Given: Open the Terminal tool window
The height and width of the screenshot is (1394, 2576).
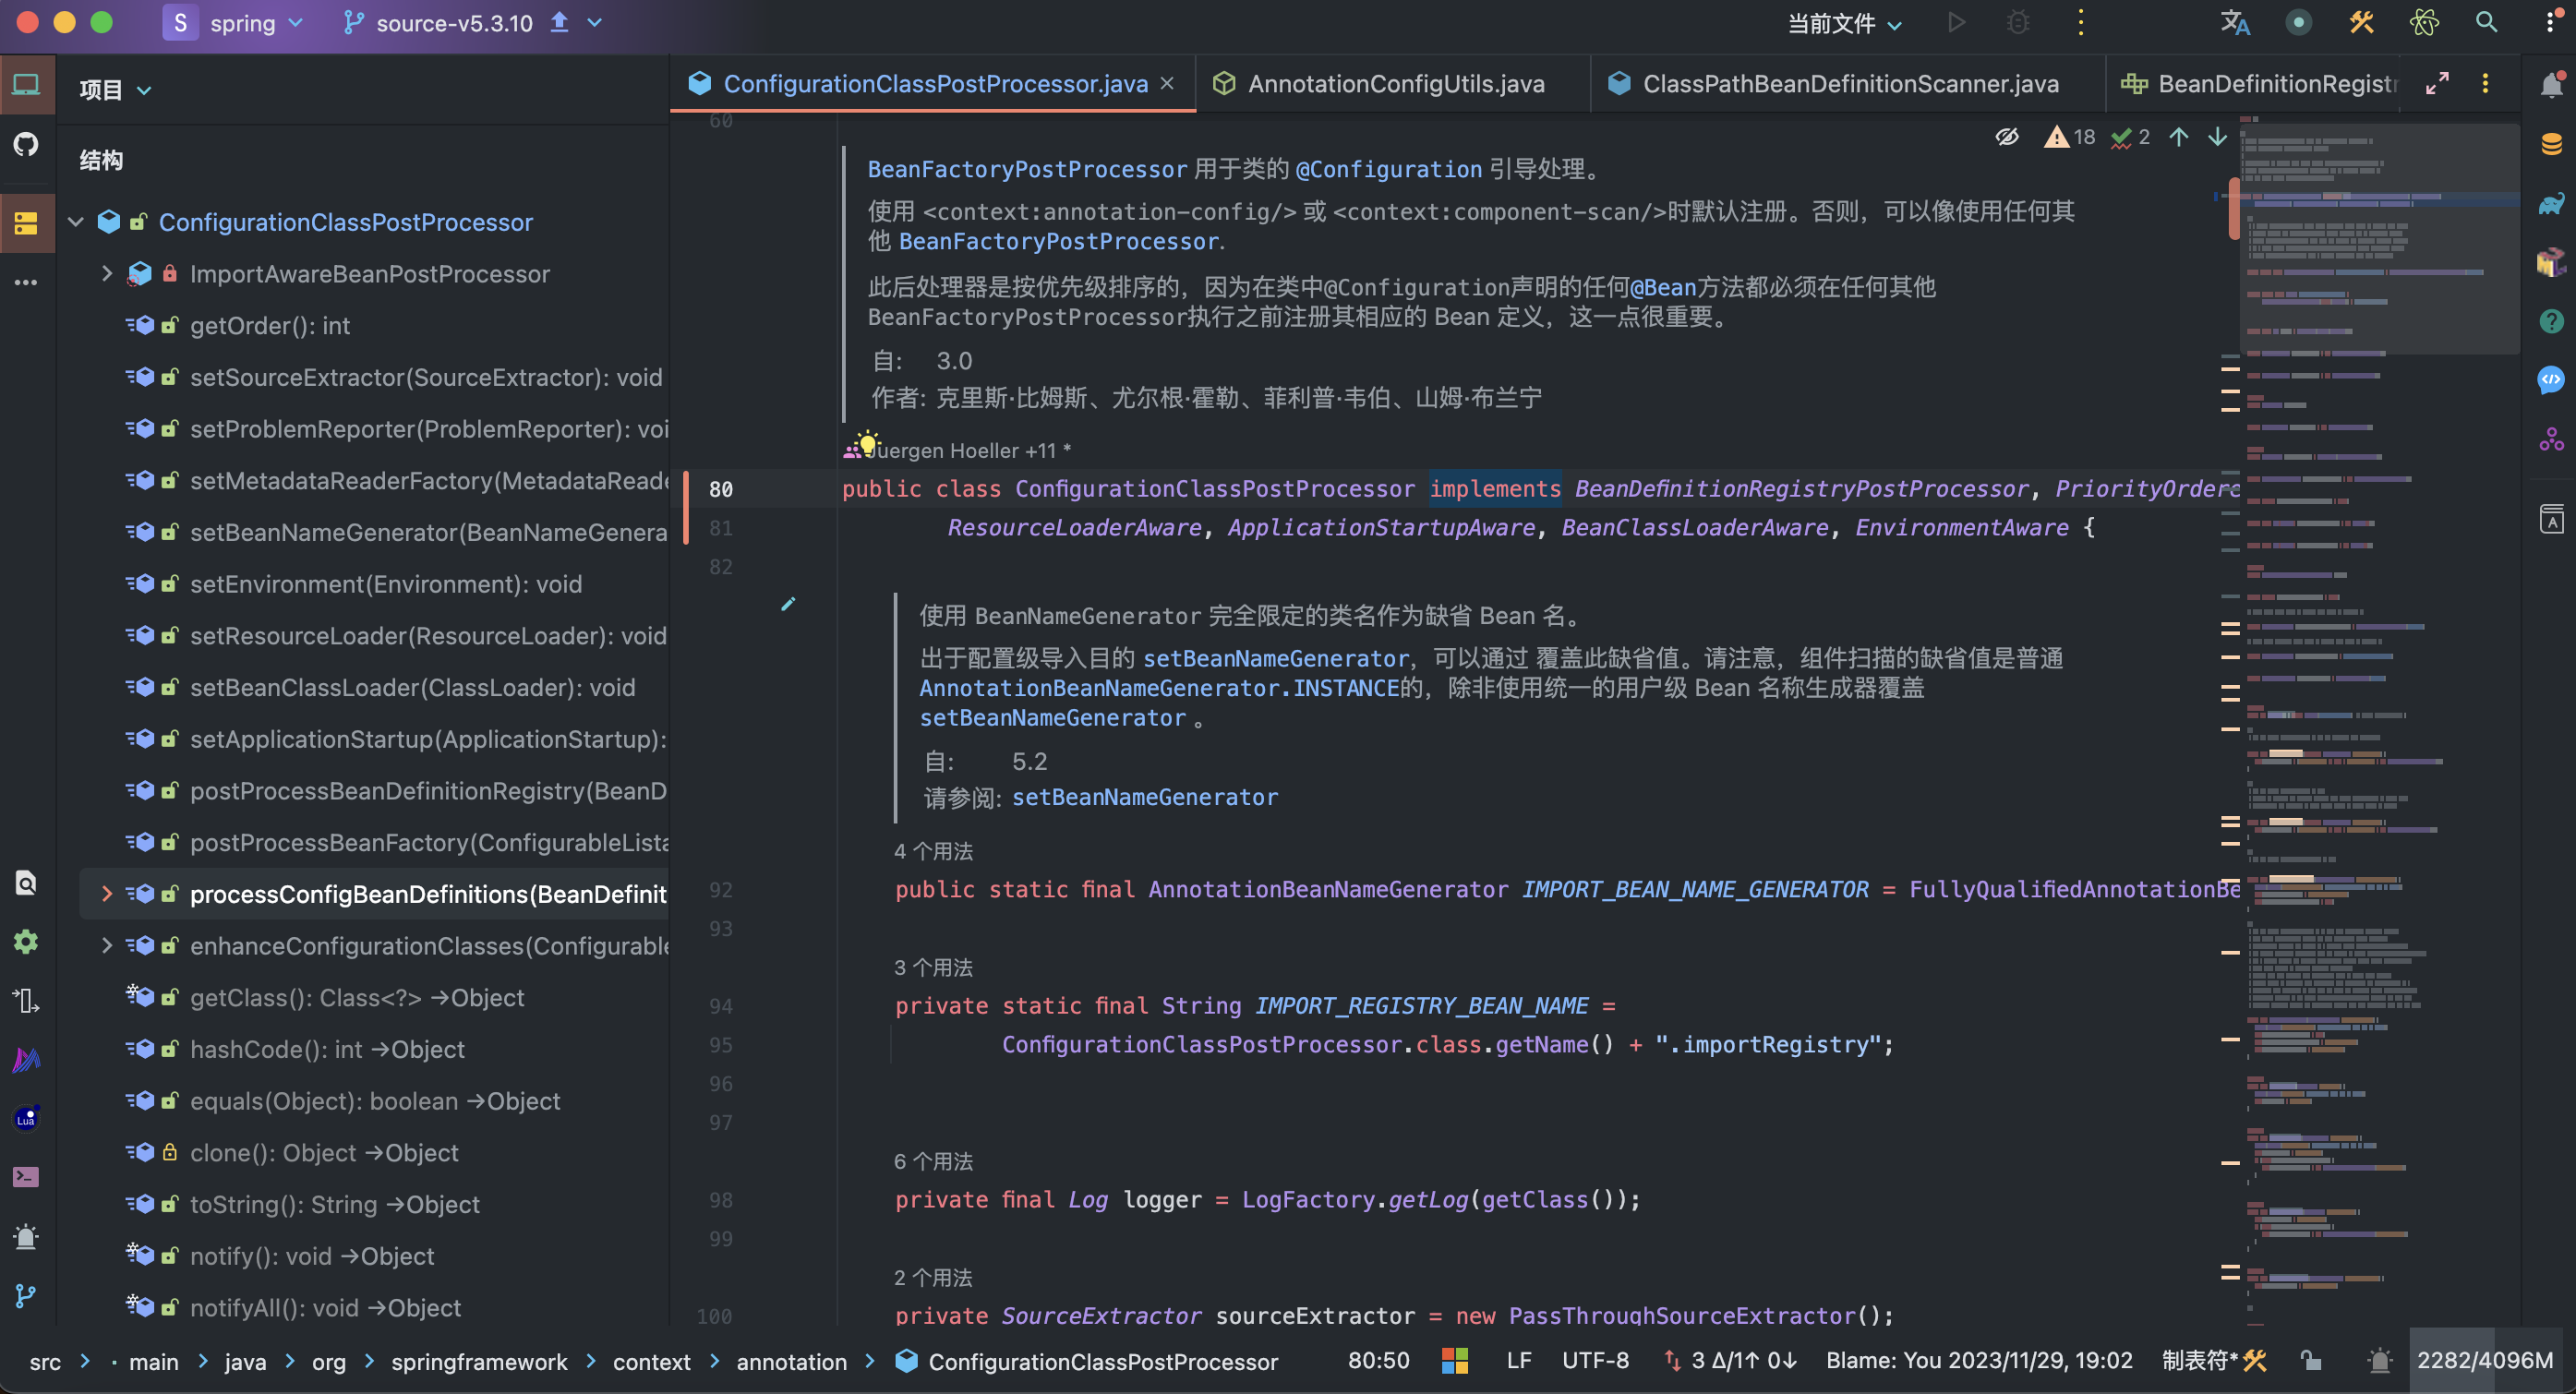Looking at the screenshot, I should 26,1177.
